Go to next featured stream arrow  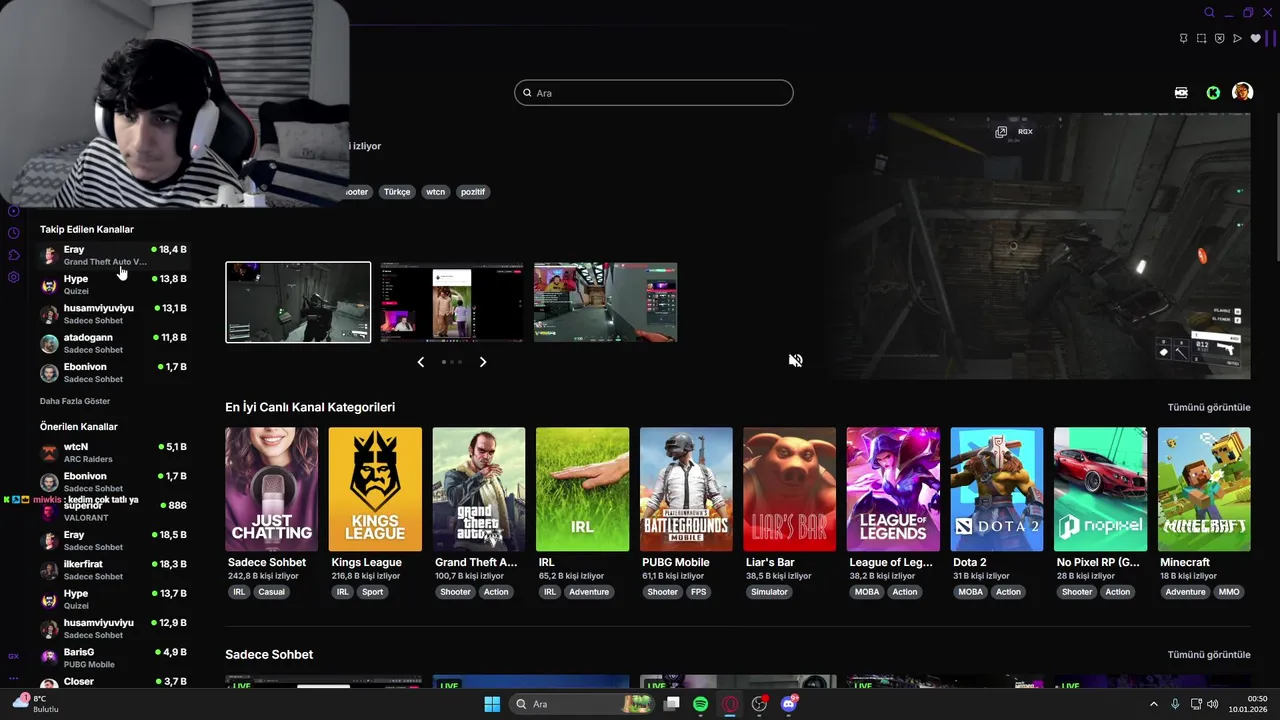(x=483, y=362)
